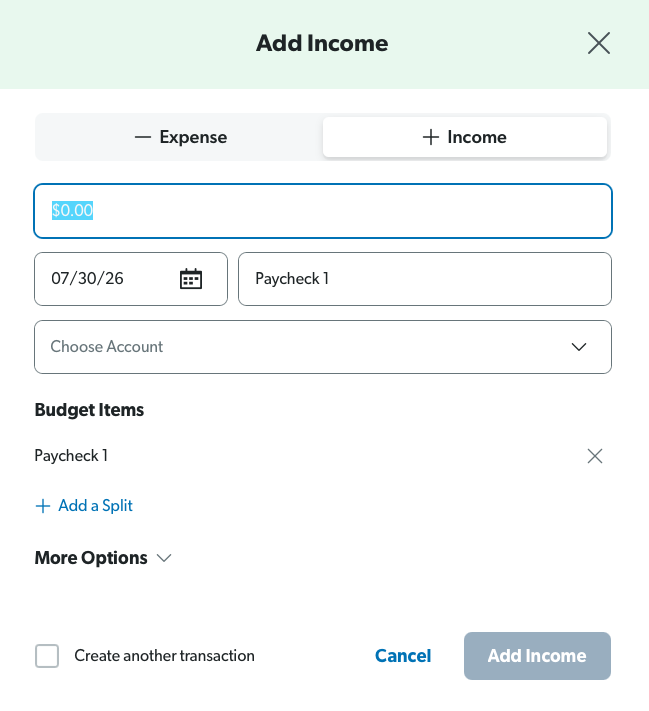Close the Add Income dialog

[x=599, y=44]
